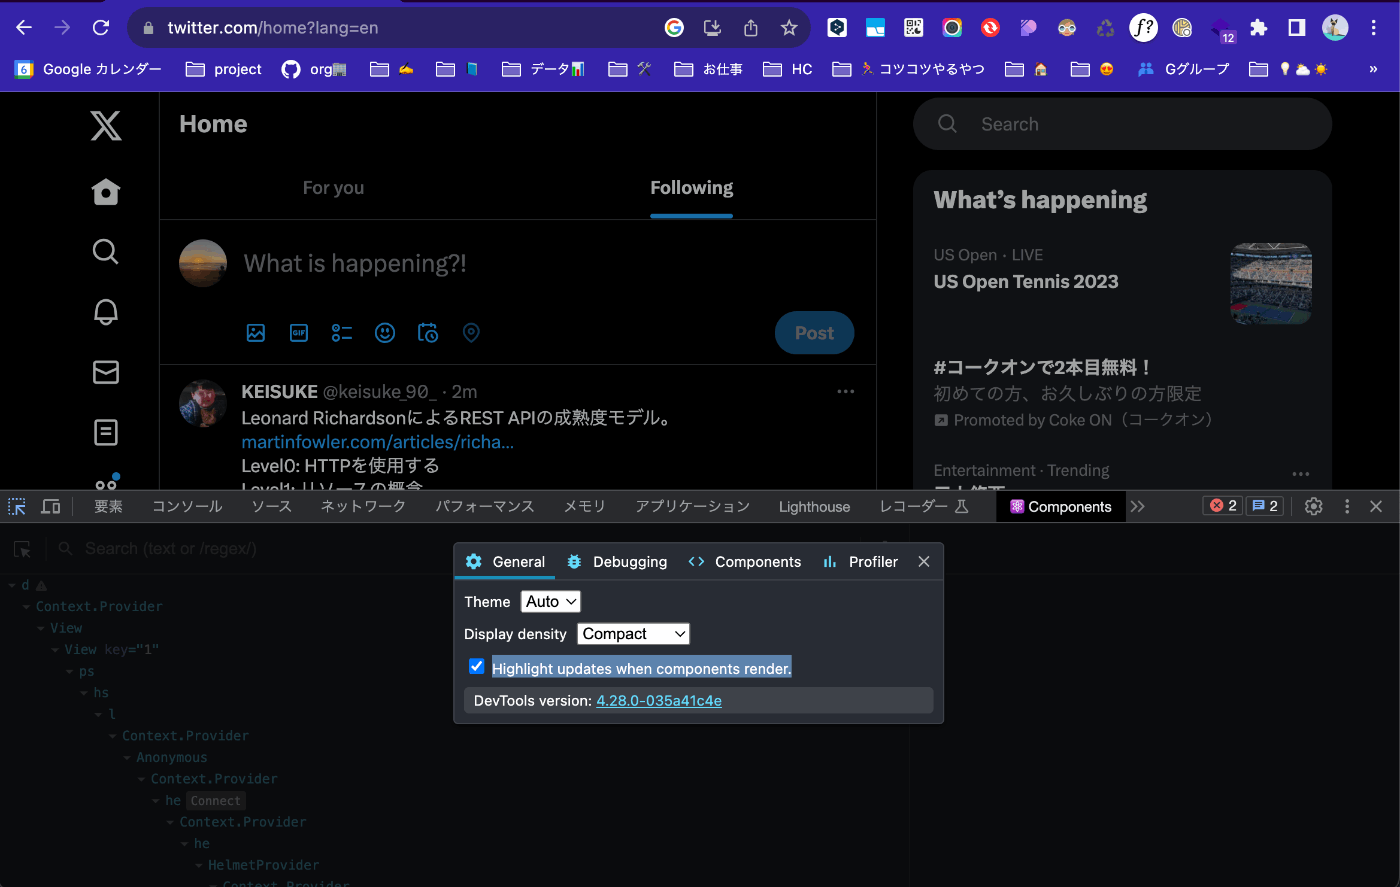Open Components settings tab
Screen dimensions: 1400x887
tap(745, 562)
